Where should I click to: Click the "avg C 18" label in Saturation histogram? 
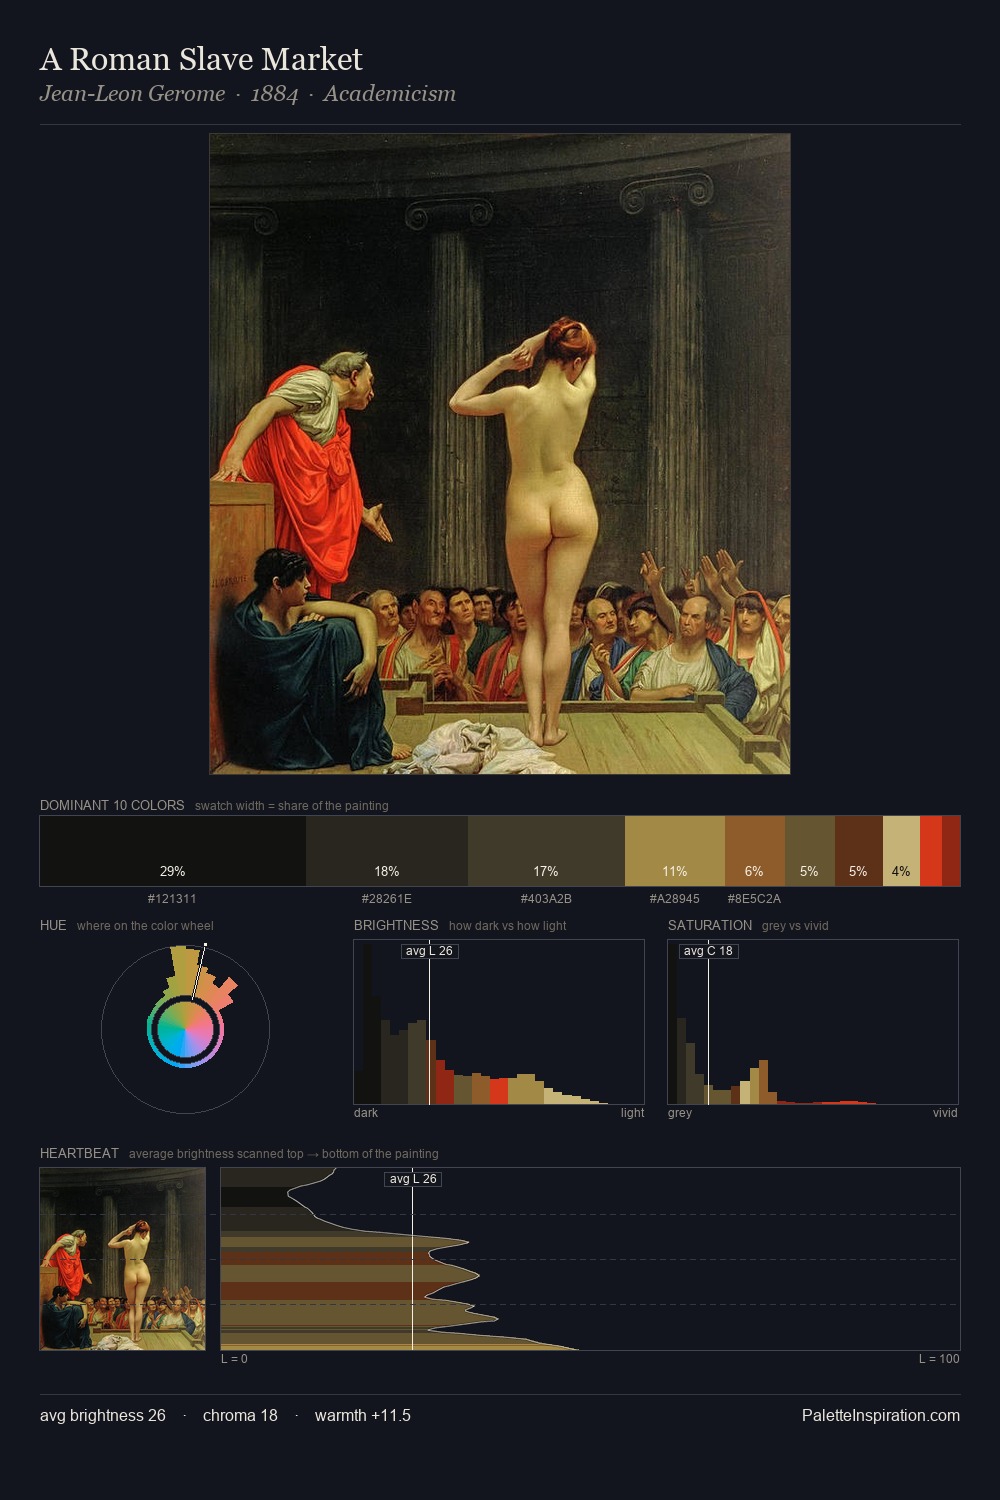708,951
